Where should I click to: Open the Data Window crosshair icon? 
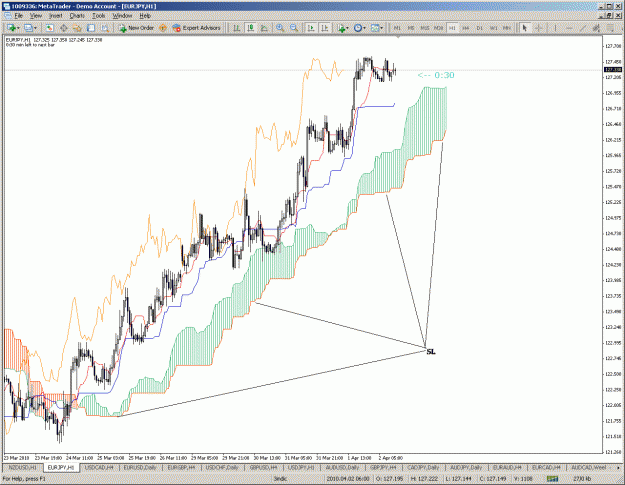click(63, 28)
